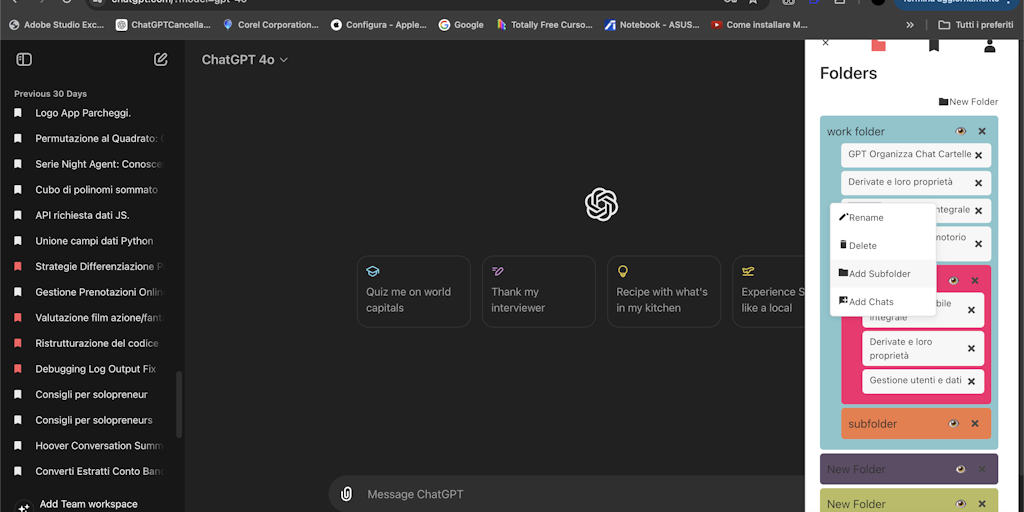Click bookmark icon beside Converti Estratti Conto

coord(18,471)
